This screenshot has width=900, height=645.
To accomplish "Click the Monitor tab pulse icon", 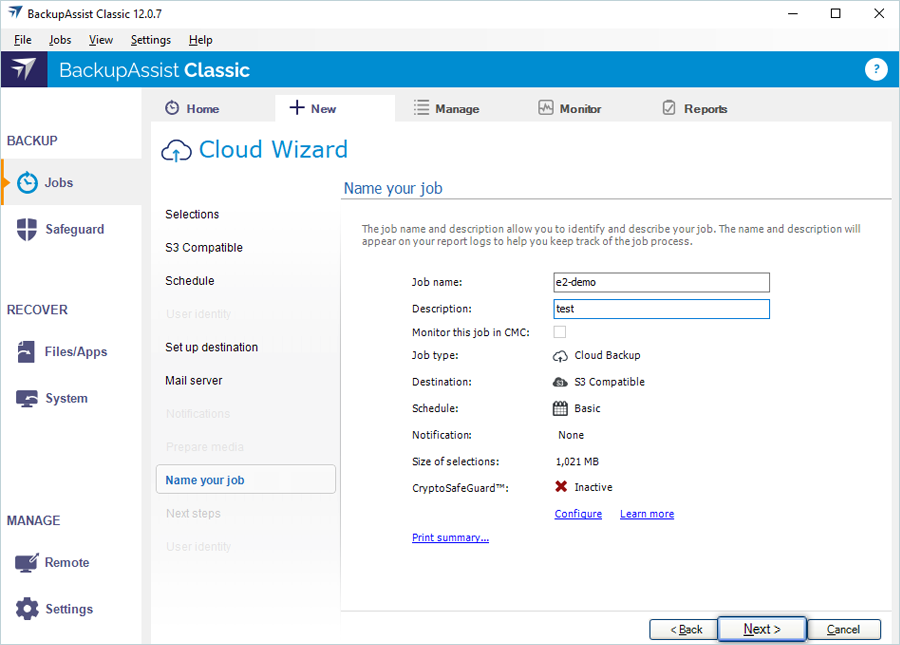I will (x=546, y=107).
